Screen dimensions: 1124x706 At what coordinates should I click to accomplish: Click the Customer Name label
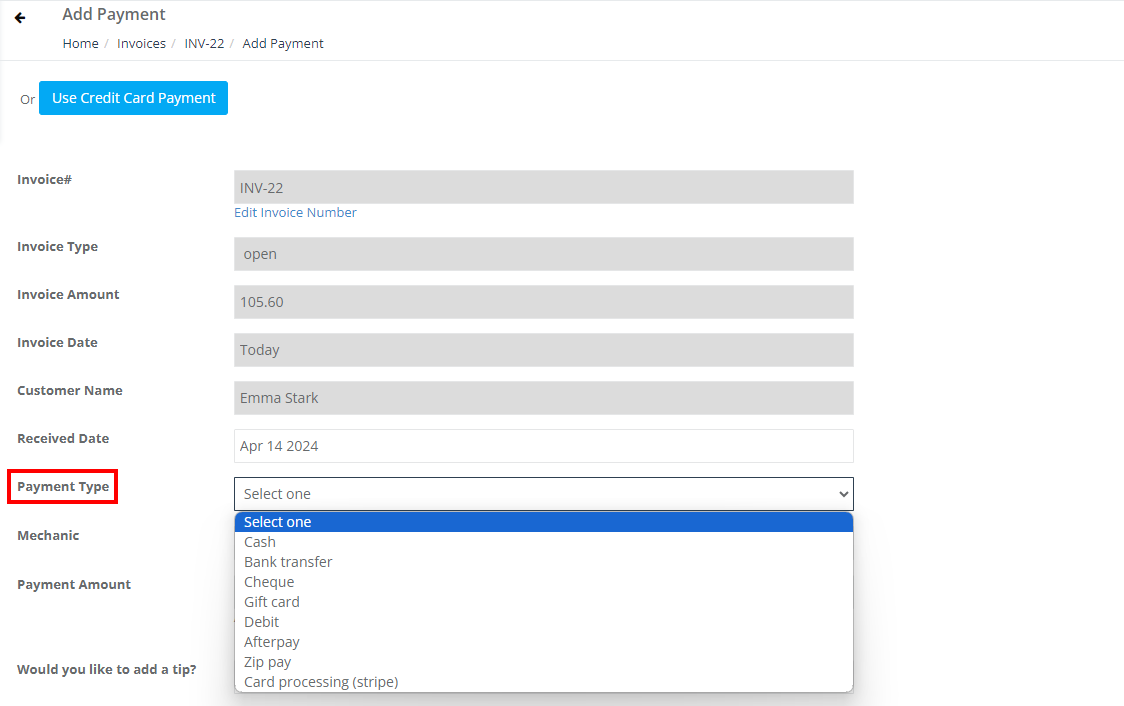[x=70, y=391]
